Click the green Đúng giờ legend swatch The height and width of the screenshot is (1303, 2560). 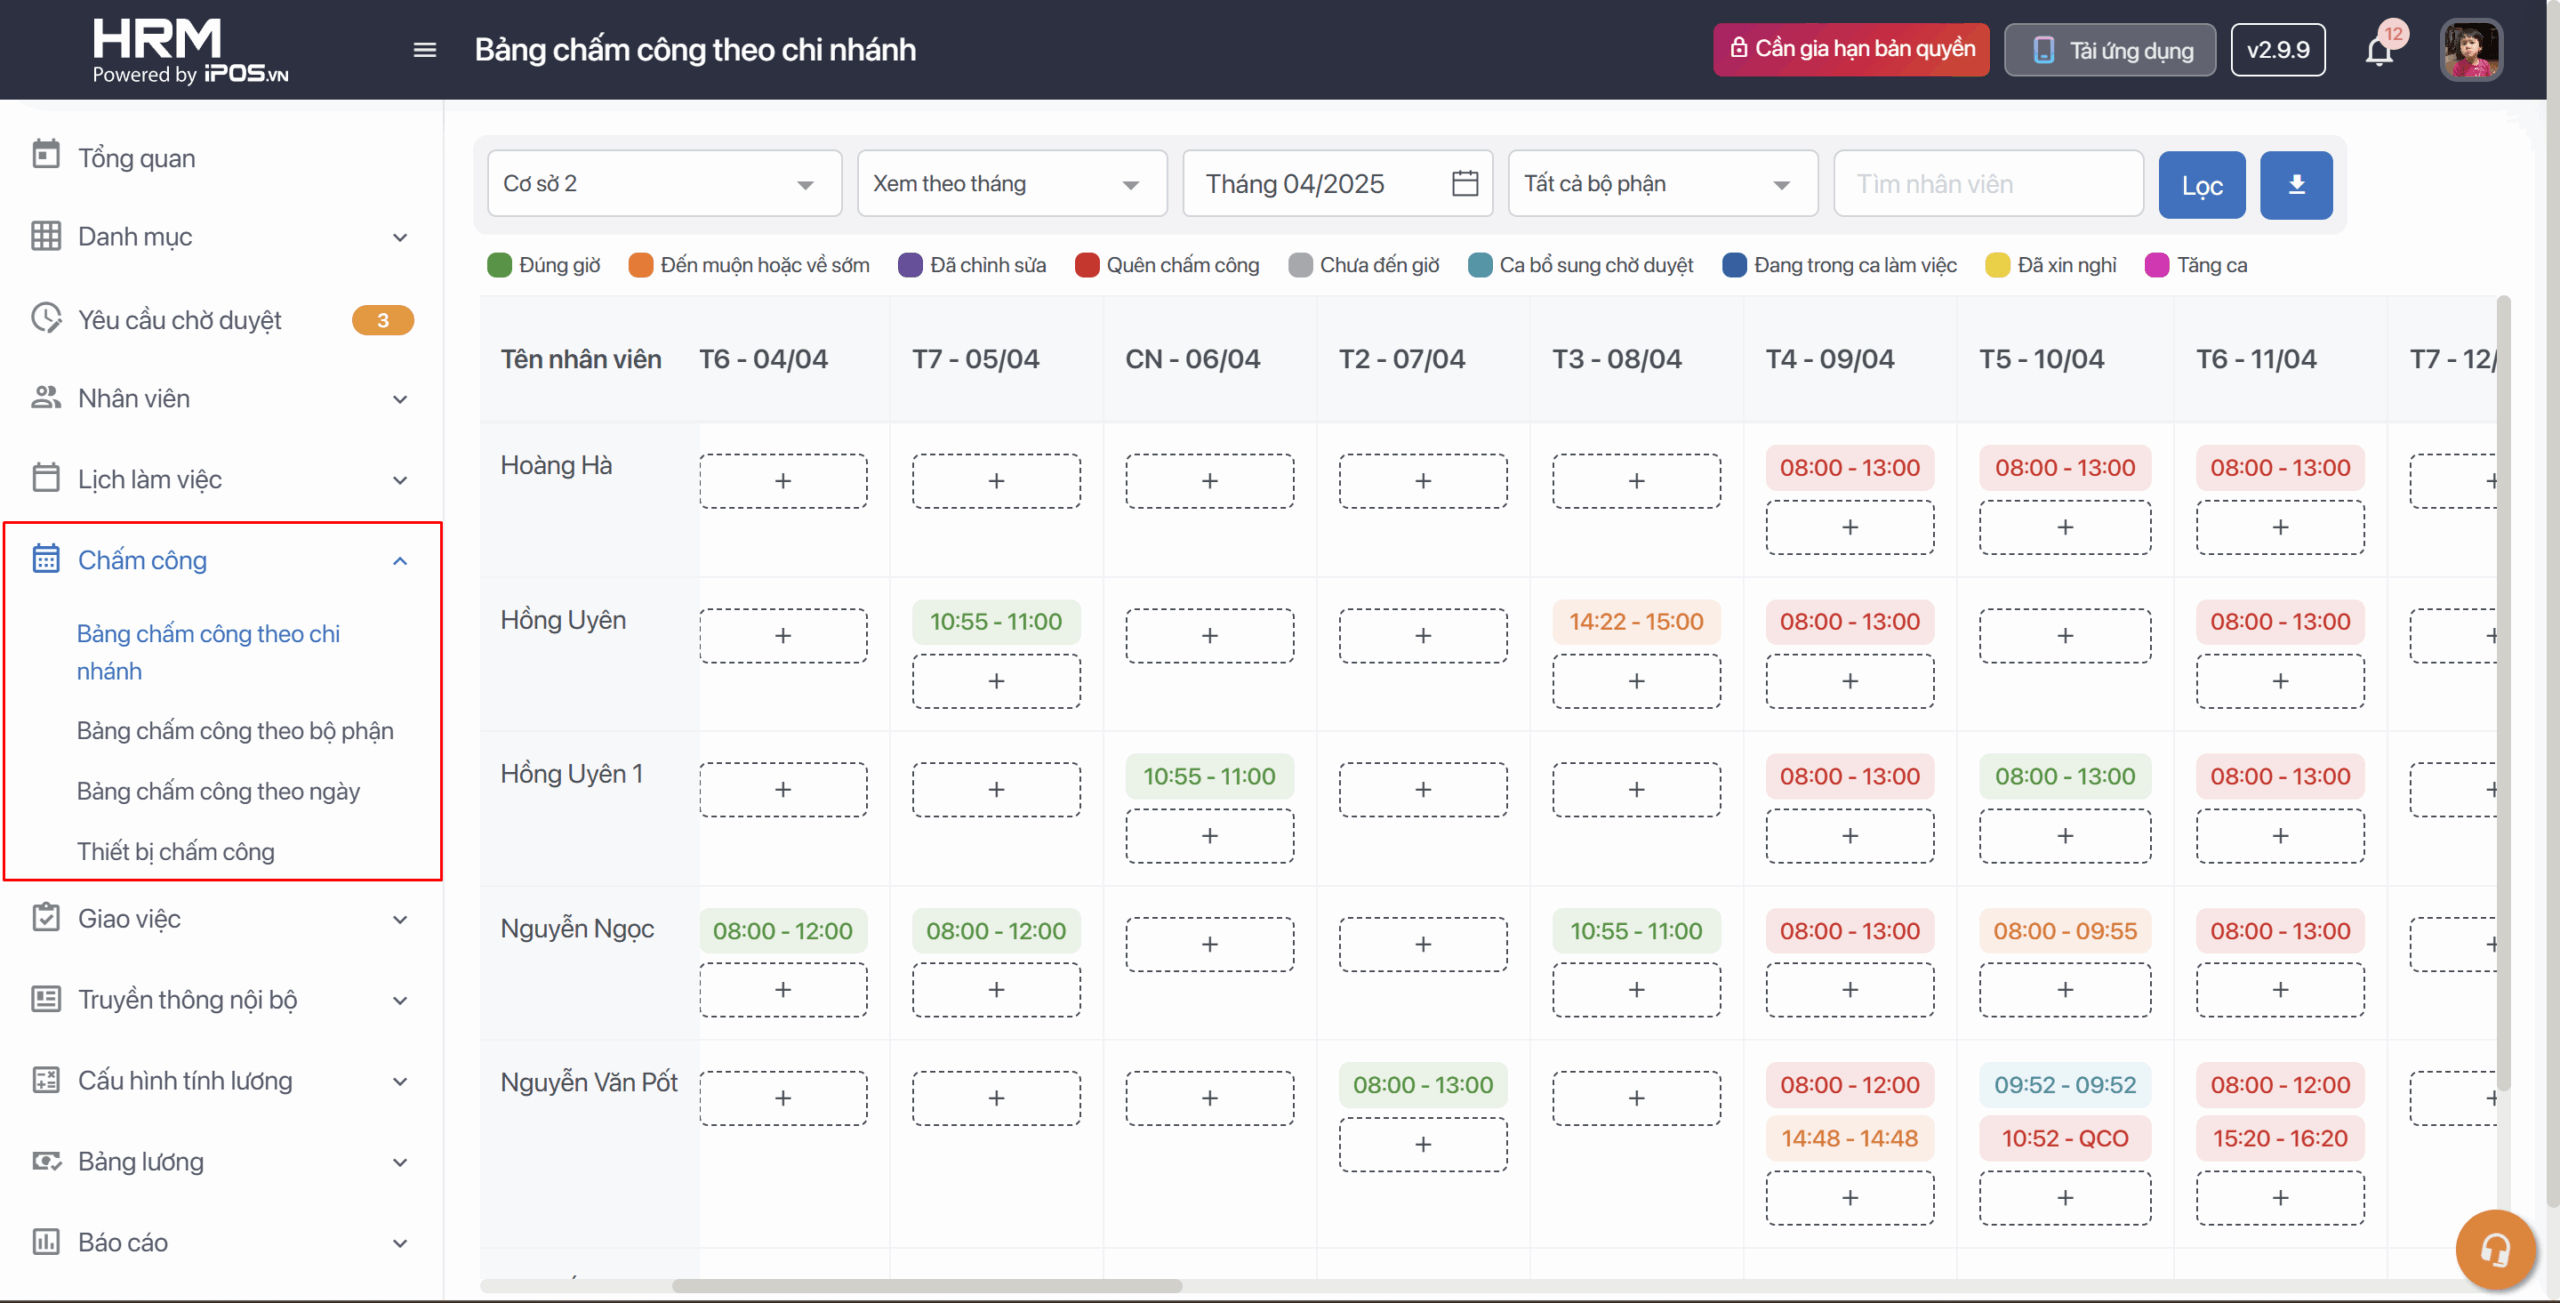(x=499, y=265)
